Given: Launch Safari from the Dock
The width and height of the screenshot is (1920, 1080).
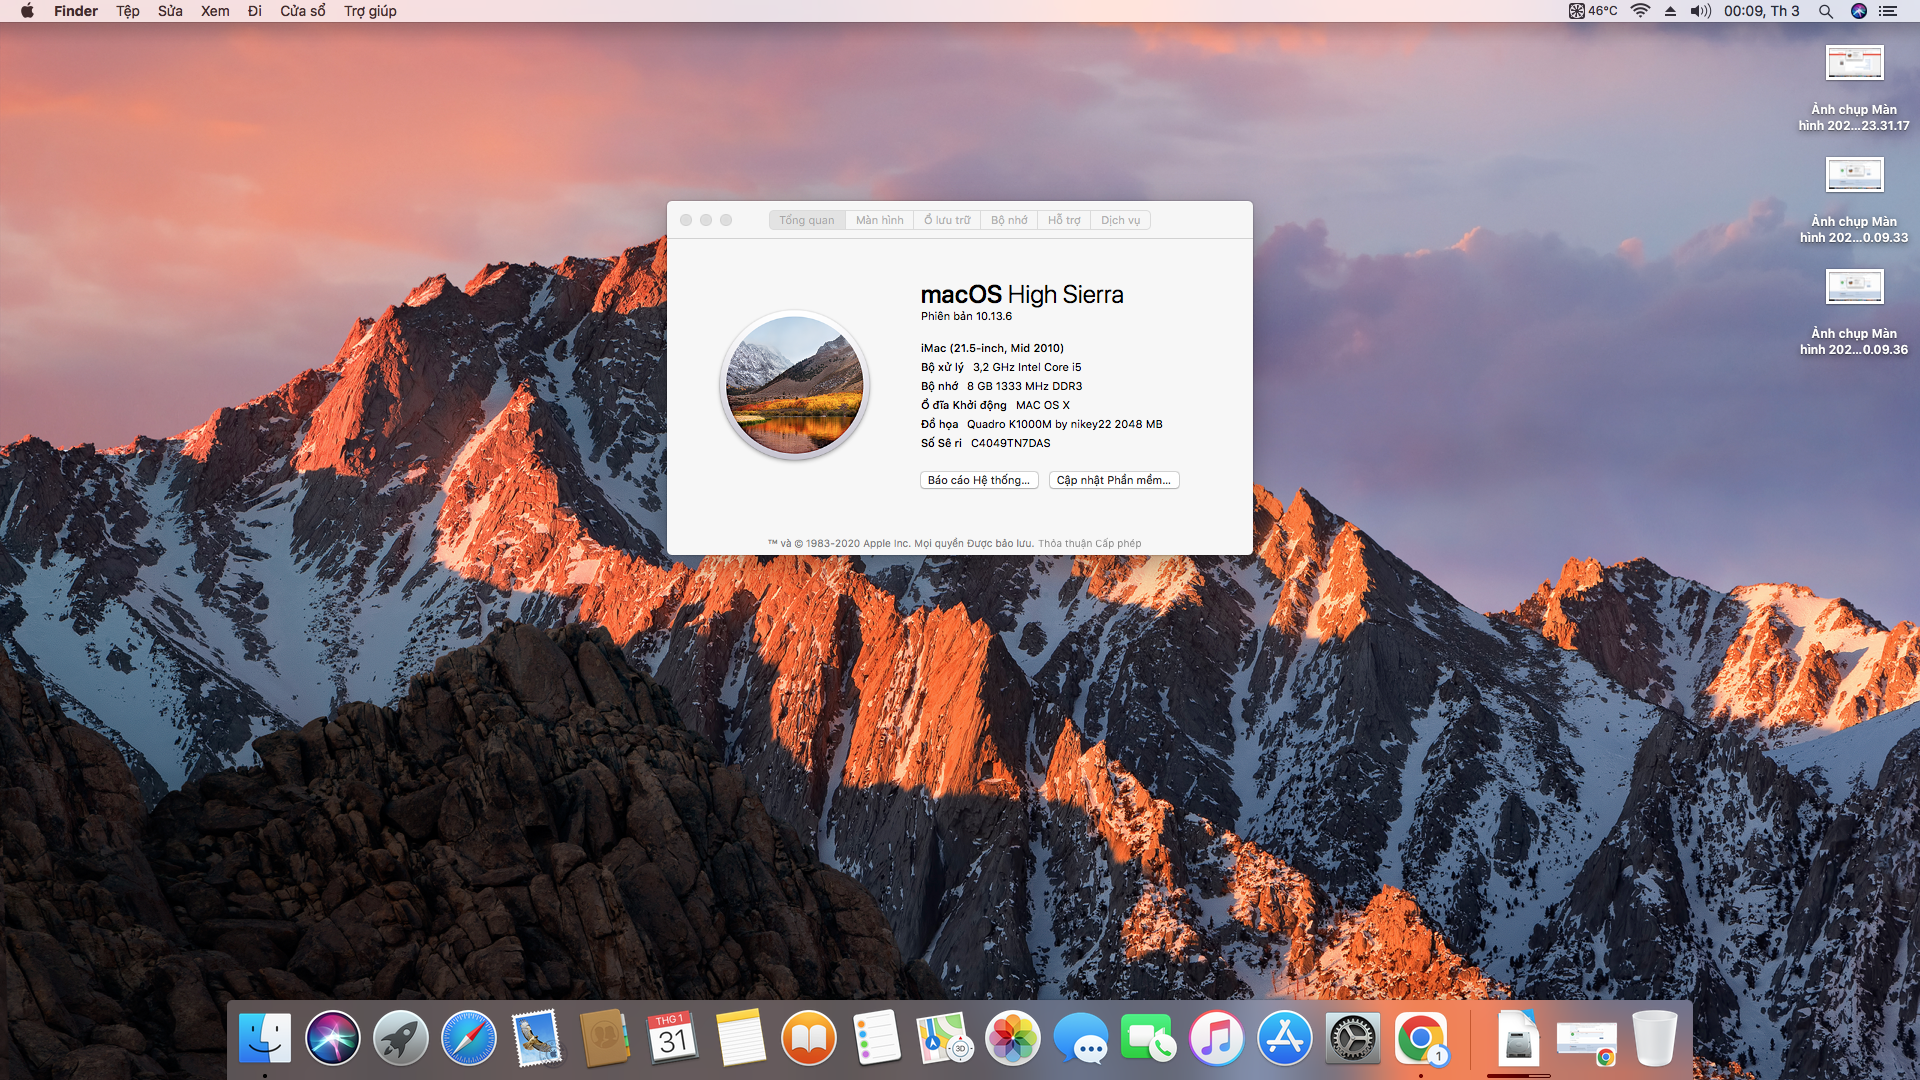Looking at the screenshot, I should (468, 1038).
